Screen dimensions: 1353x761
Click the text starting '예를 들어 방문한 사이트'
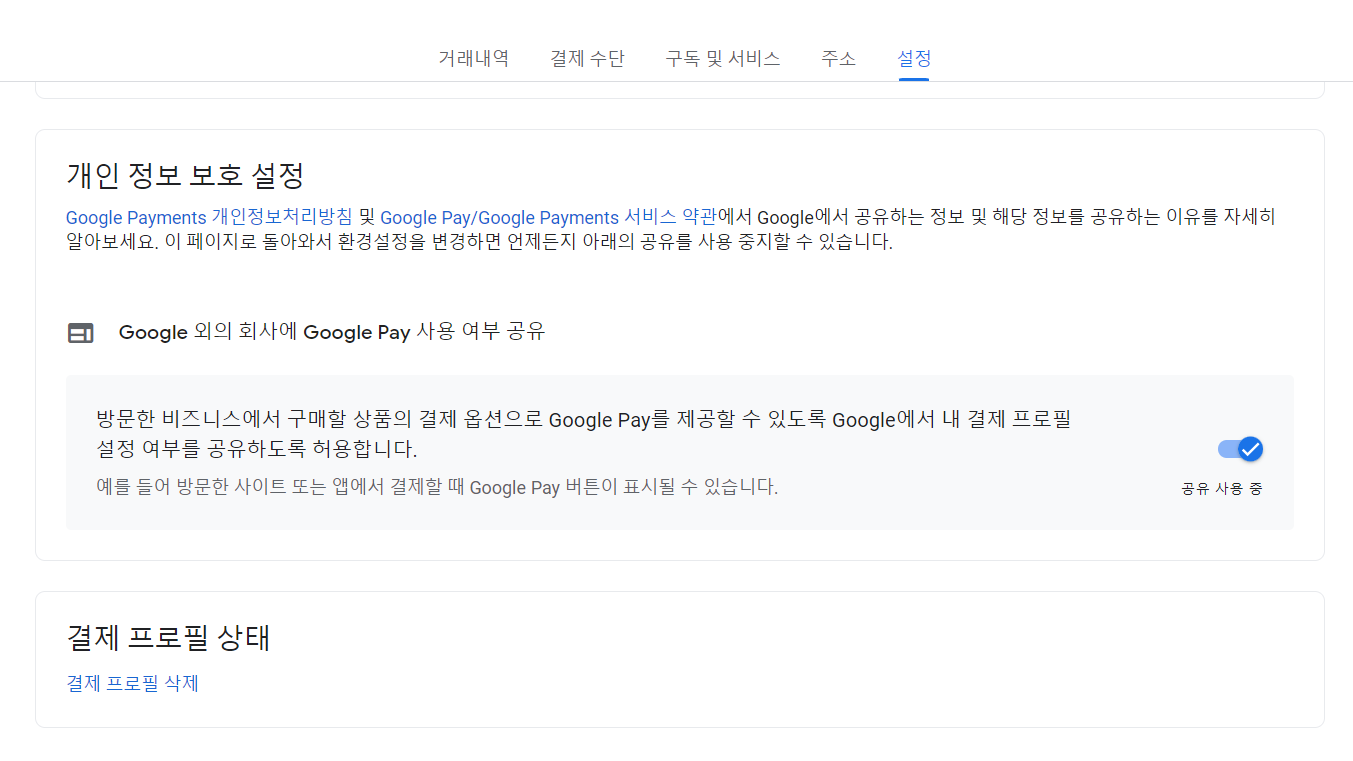pyautogui.click(x=437, y=487)
